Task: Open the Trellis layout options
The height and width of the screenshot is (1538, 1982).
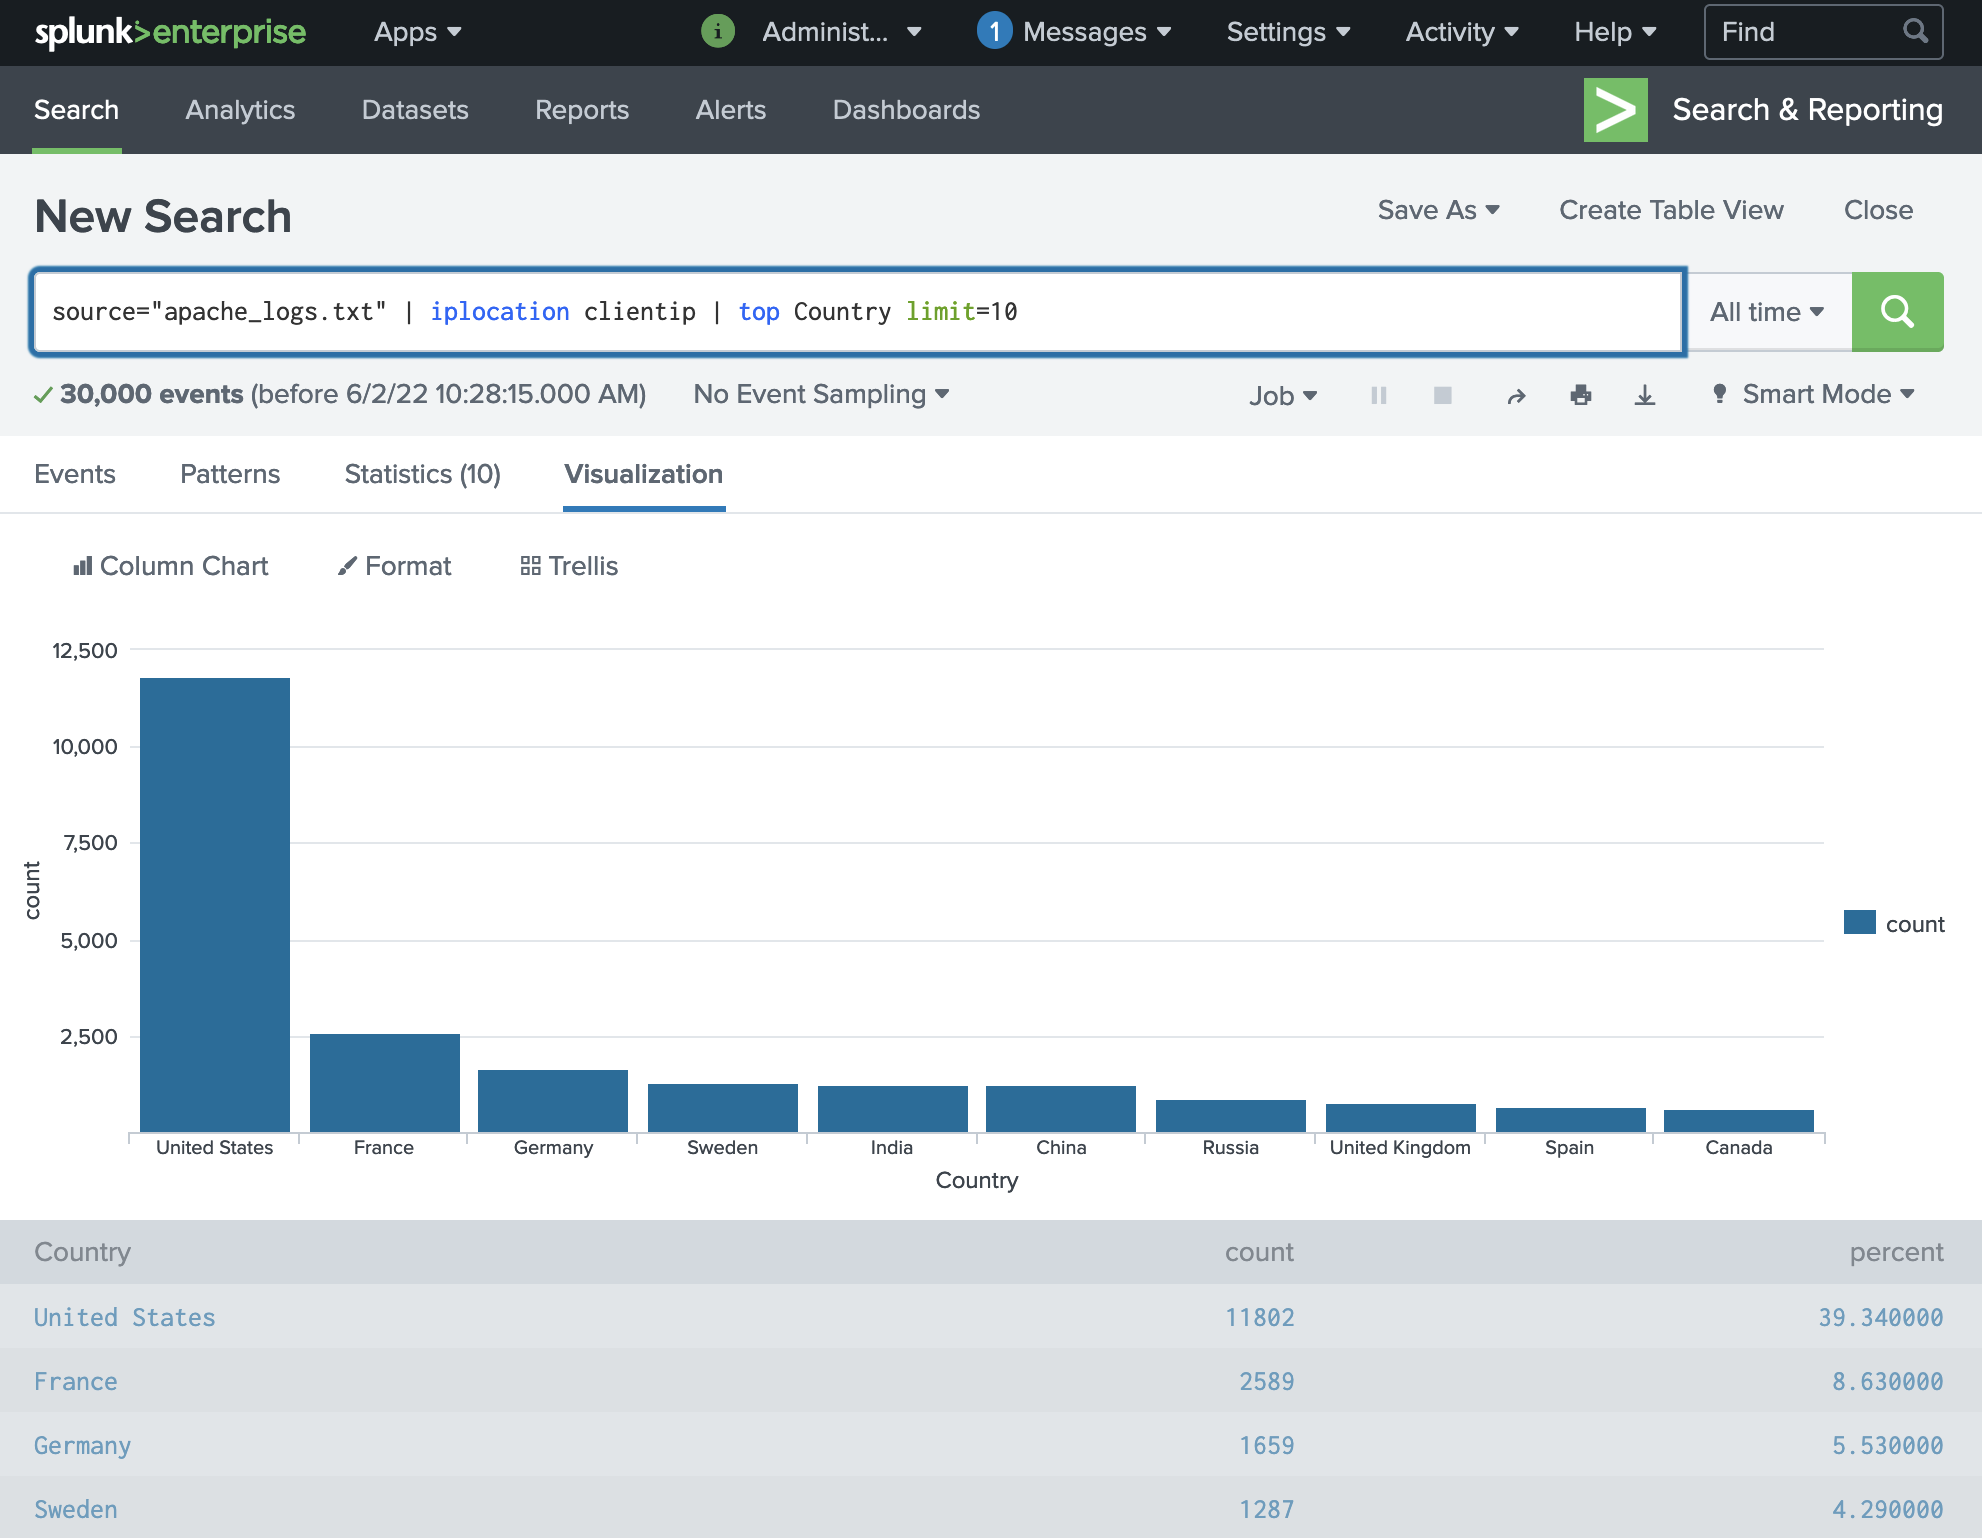Action: click(569, 566)
